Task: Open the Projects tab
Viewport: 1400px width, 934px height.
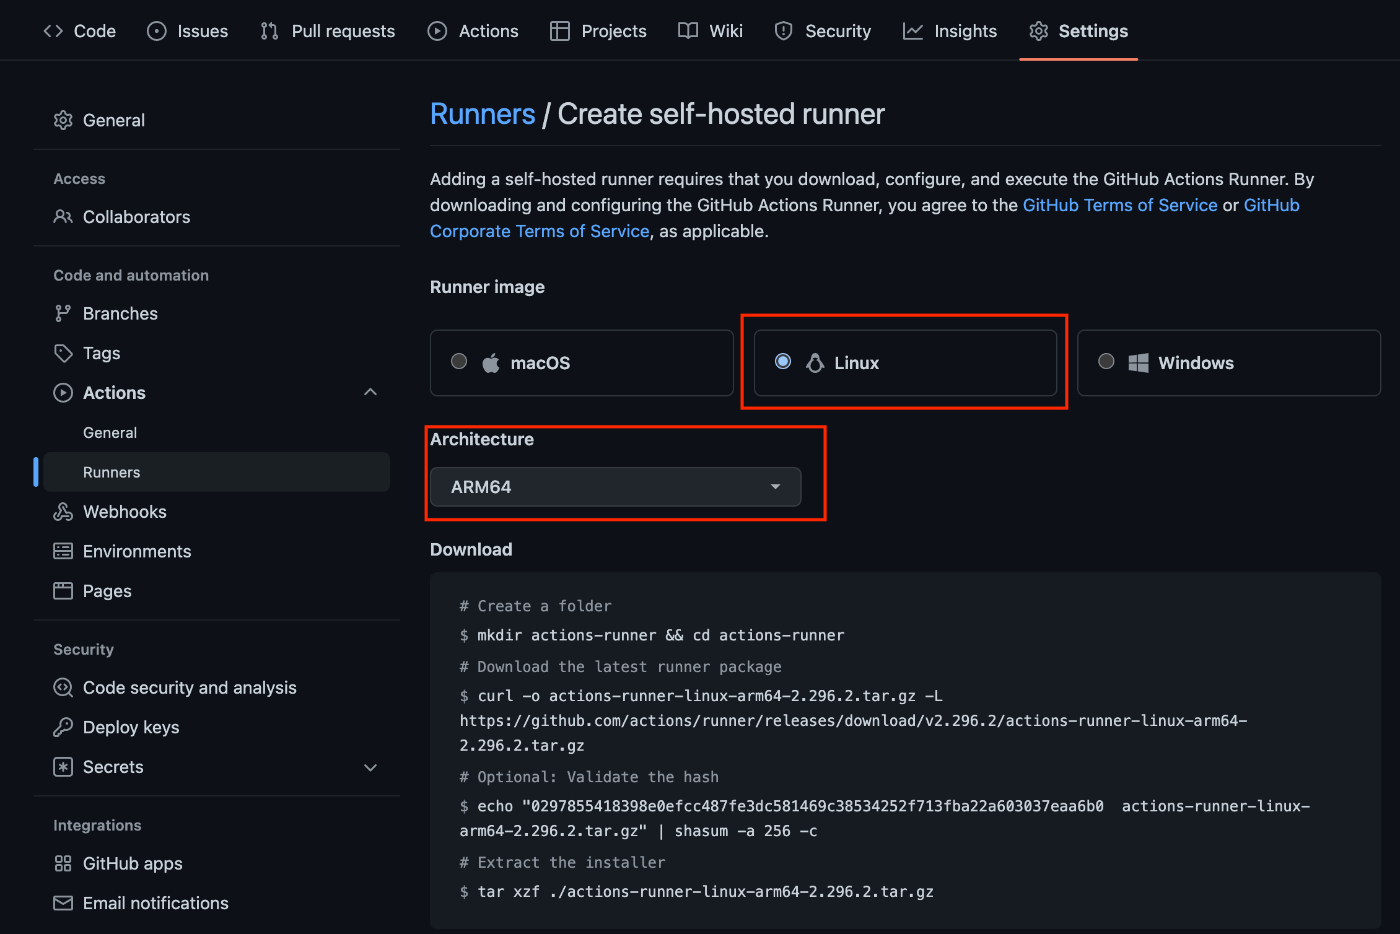Action: [598, 31]
